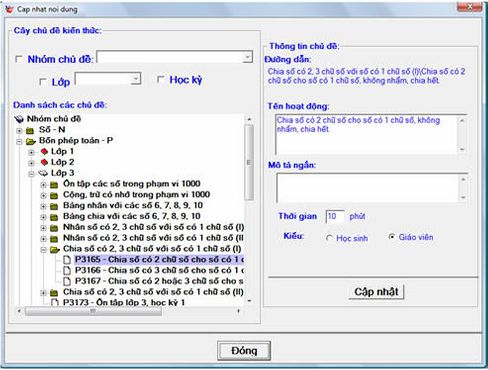Screen dimensions: 488x370
Task: Click folder icon of Bảng nhân với các số
Action: click(x=54, y=206)
